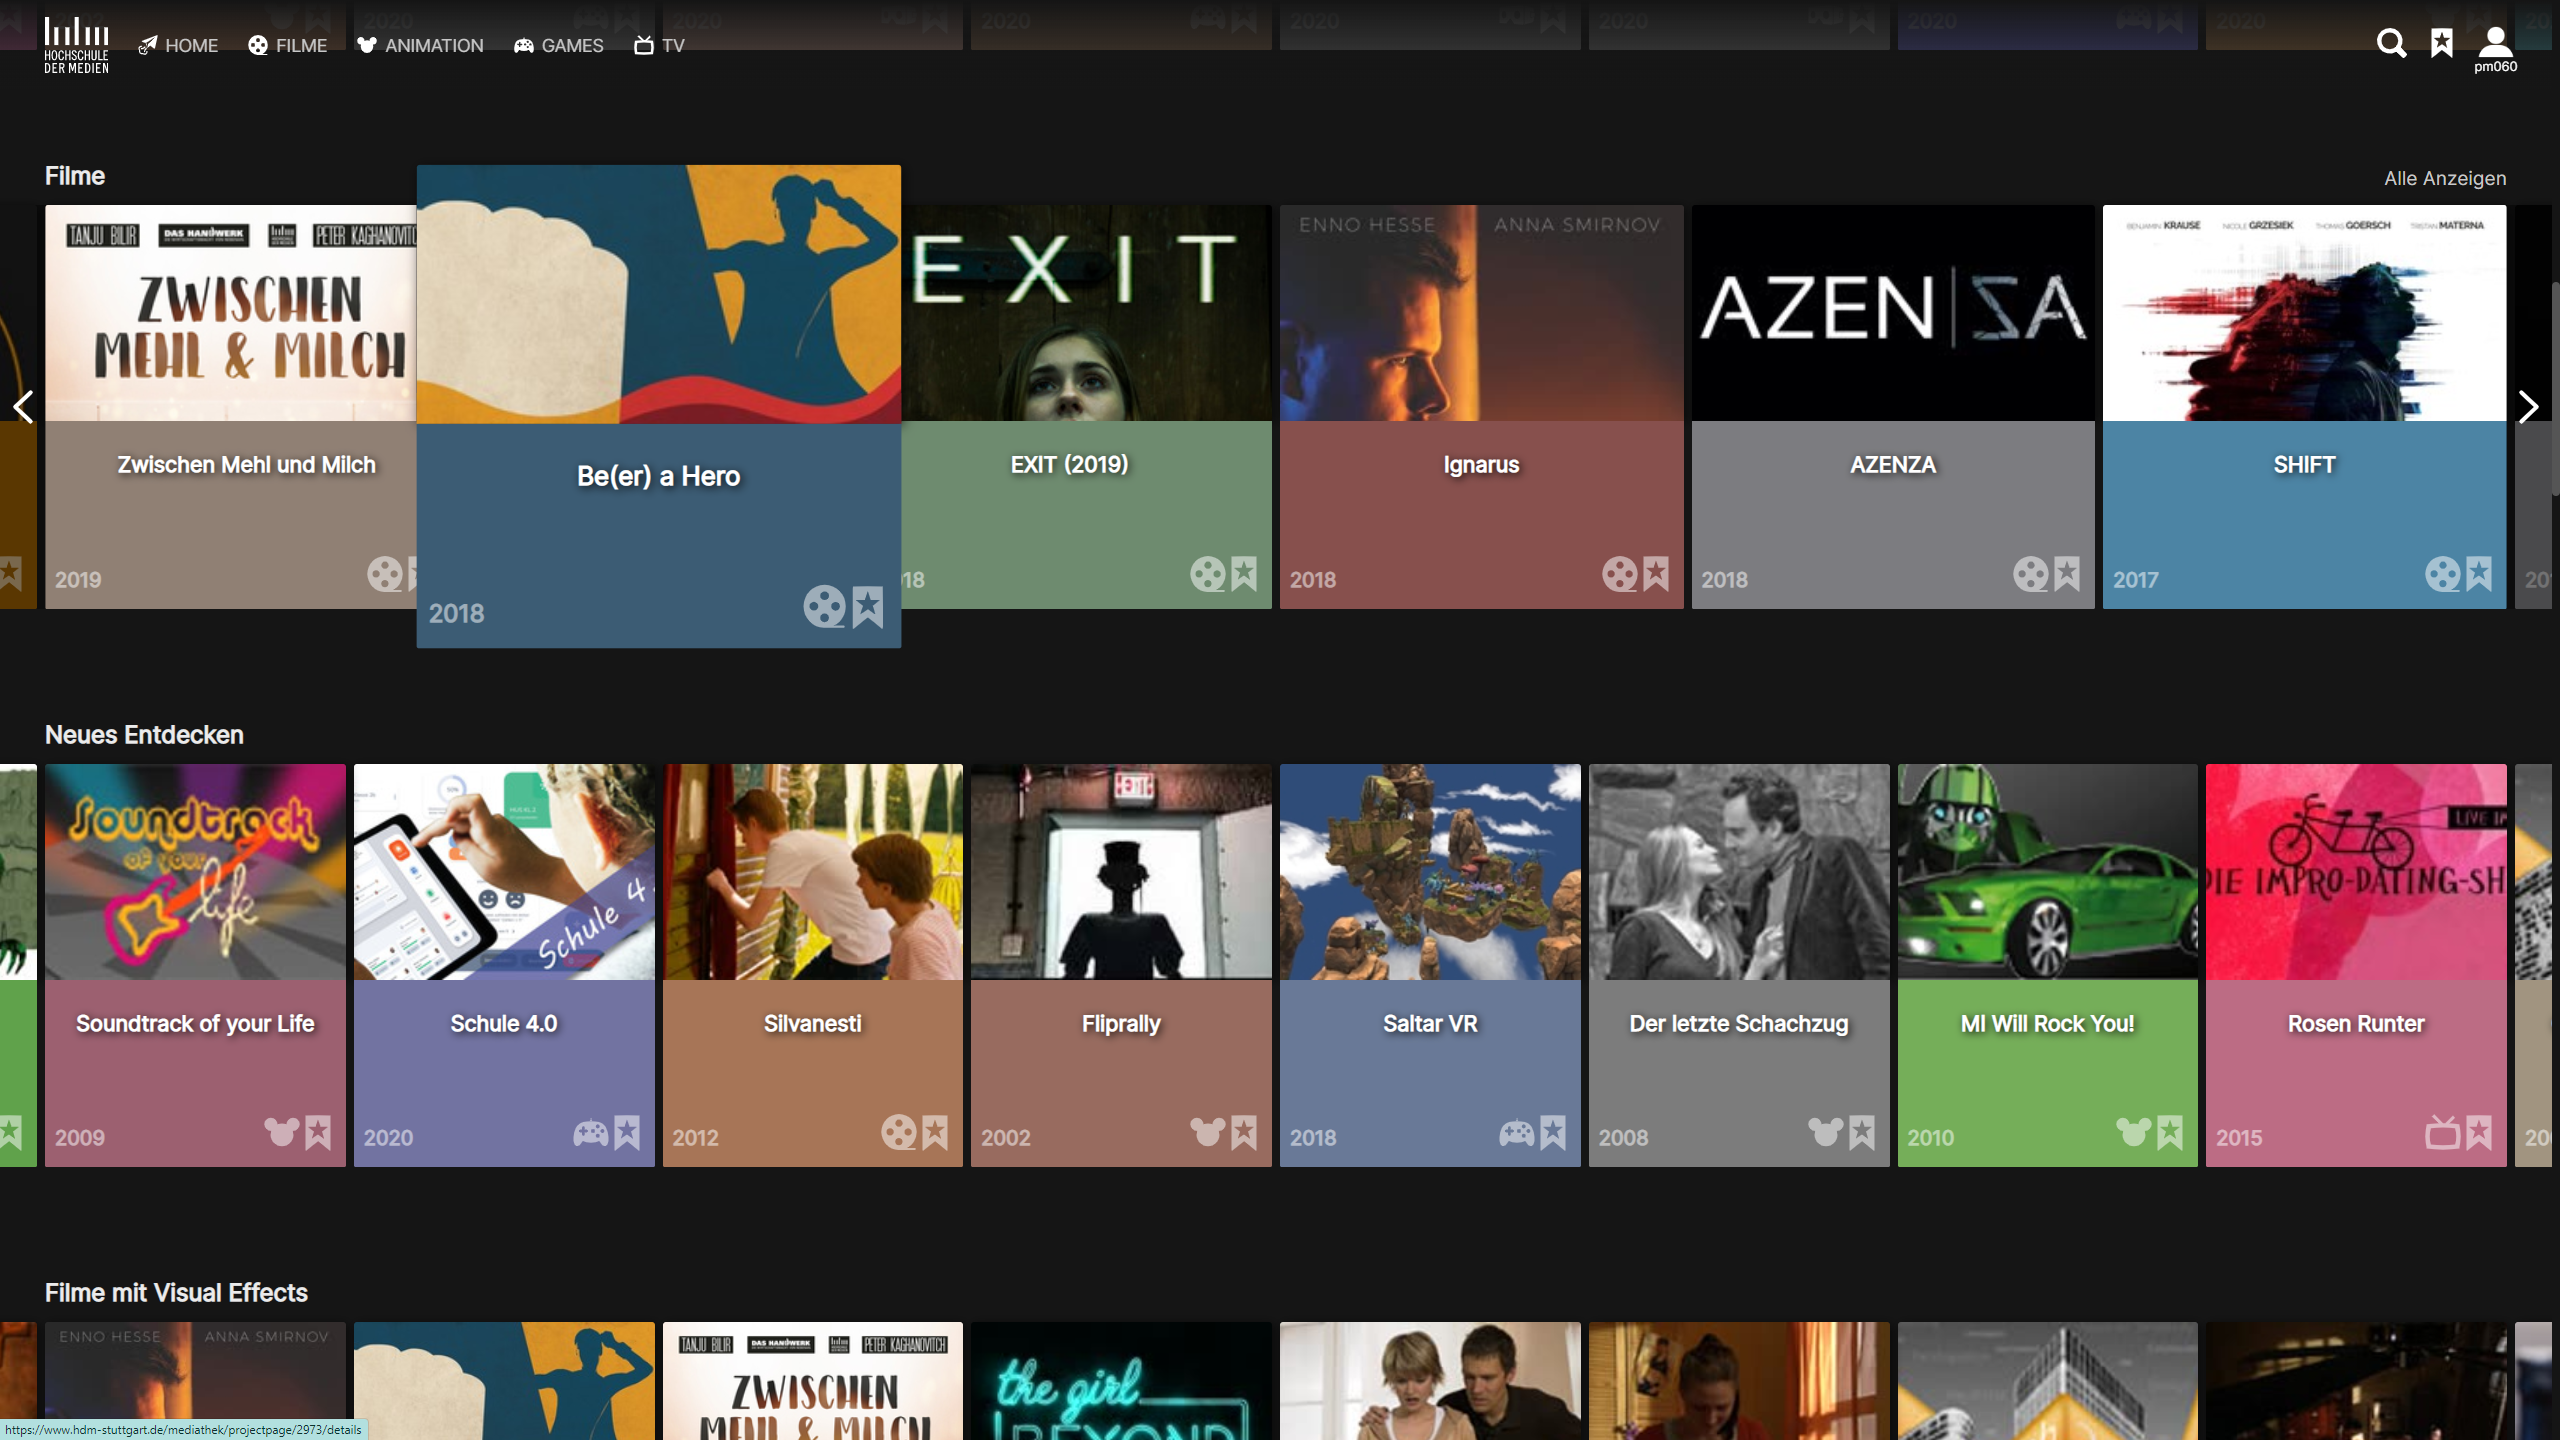
Task: Open the Saltar VR thumbnail
Action: 1430,872
